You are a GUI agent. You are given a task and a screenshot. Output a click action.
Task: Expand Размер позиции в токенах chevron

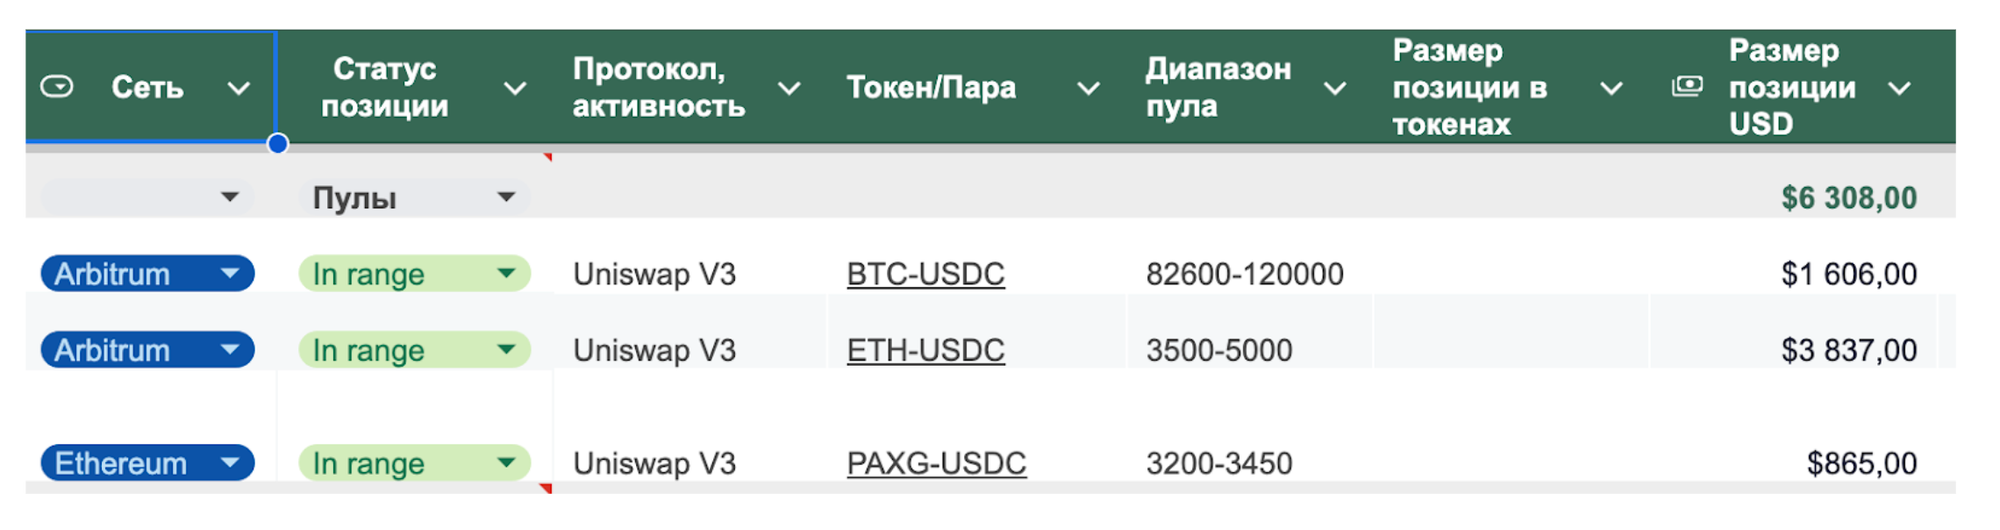click(1611, 88)
